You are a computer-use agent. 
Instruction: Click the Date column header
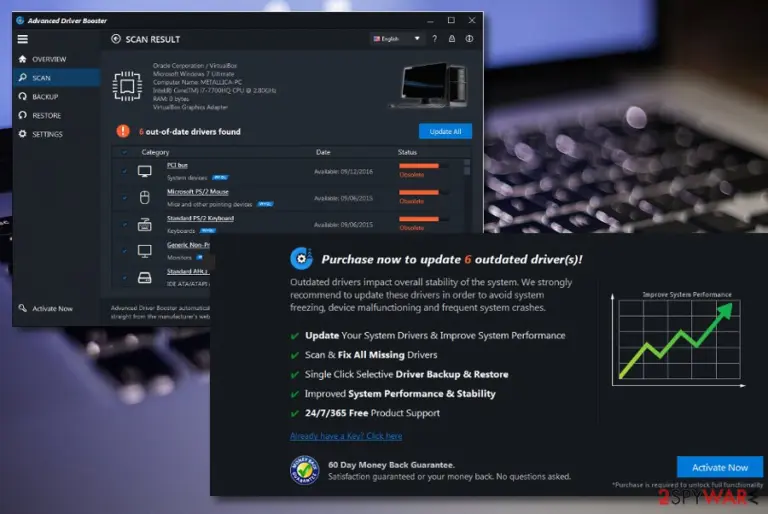tap(323, 152)
